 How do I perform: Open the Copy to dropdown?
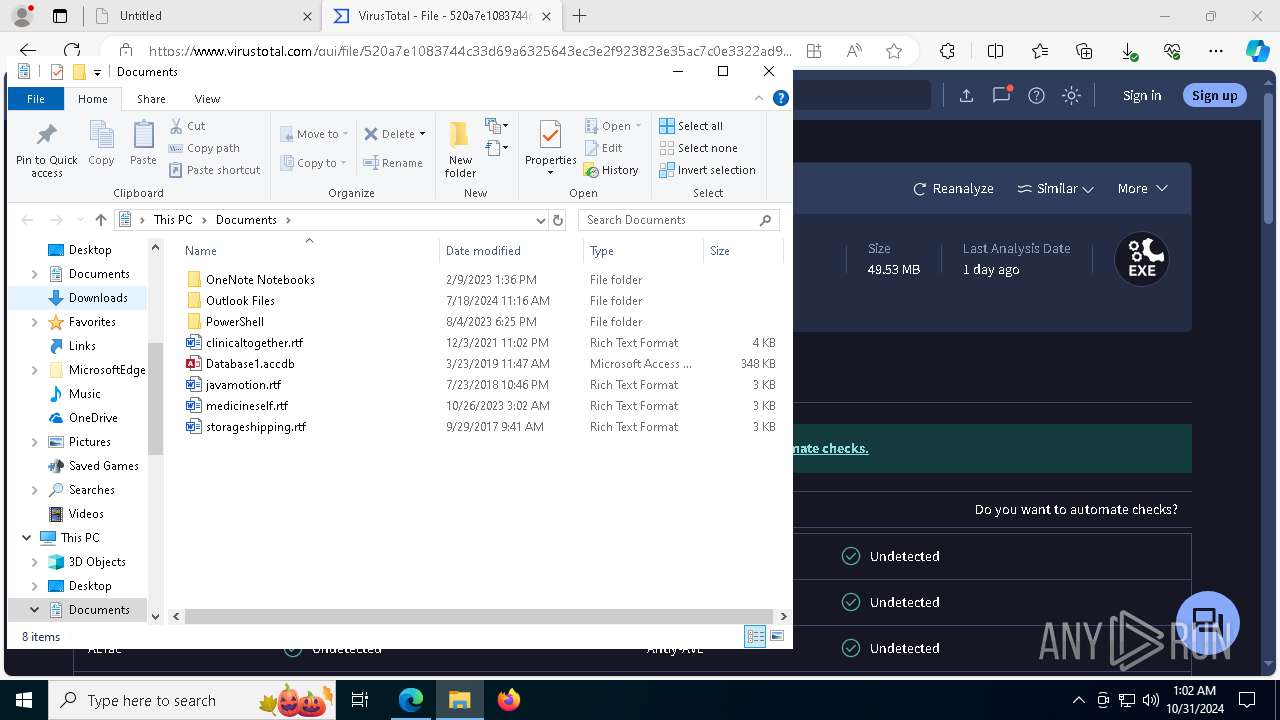(x=313, y=163)
